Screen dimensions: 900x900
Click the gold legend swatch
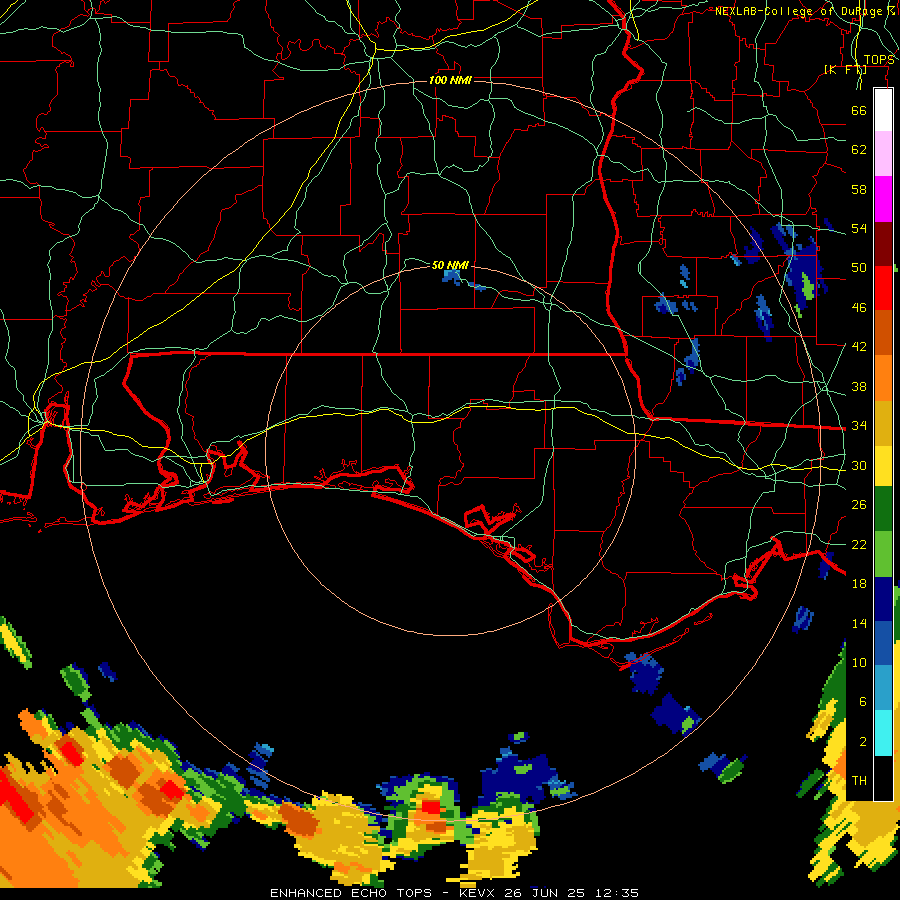pyautogui.click(x=883, y=423)
